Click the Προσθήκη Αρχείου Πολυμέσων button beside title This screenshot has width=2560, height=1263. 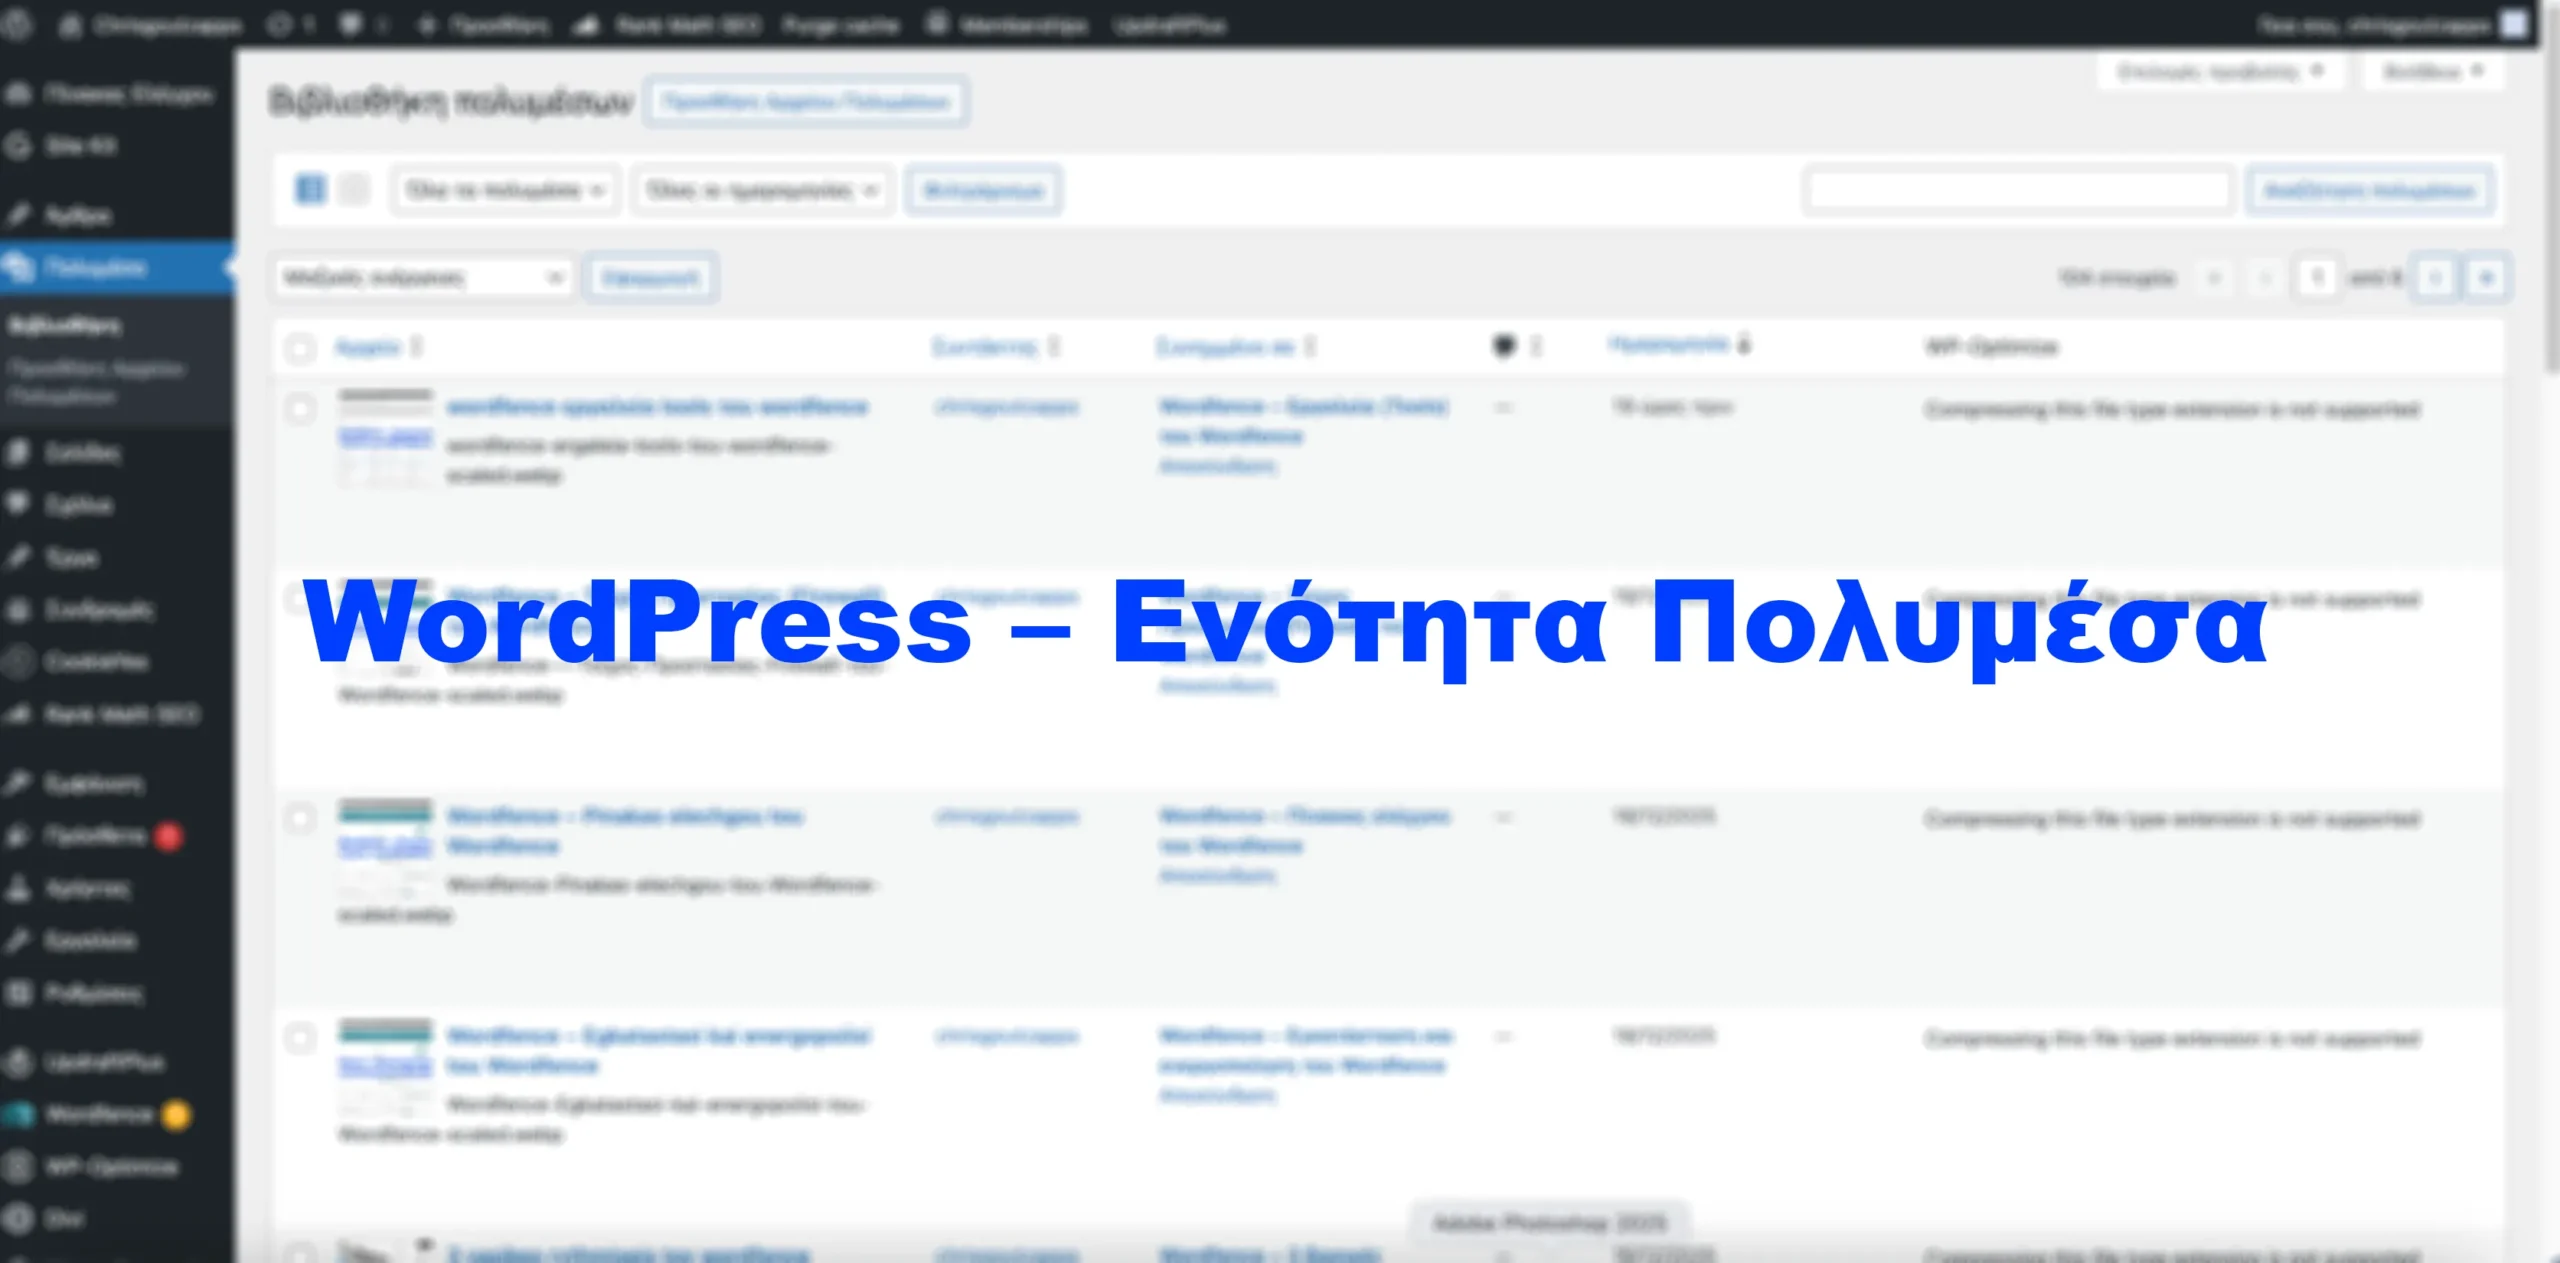click(x=806, y=101)
